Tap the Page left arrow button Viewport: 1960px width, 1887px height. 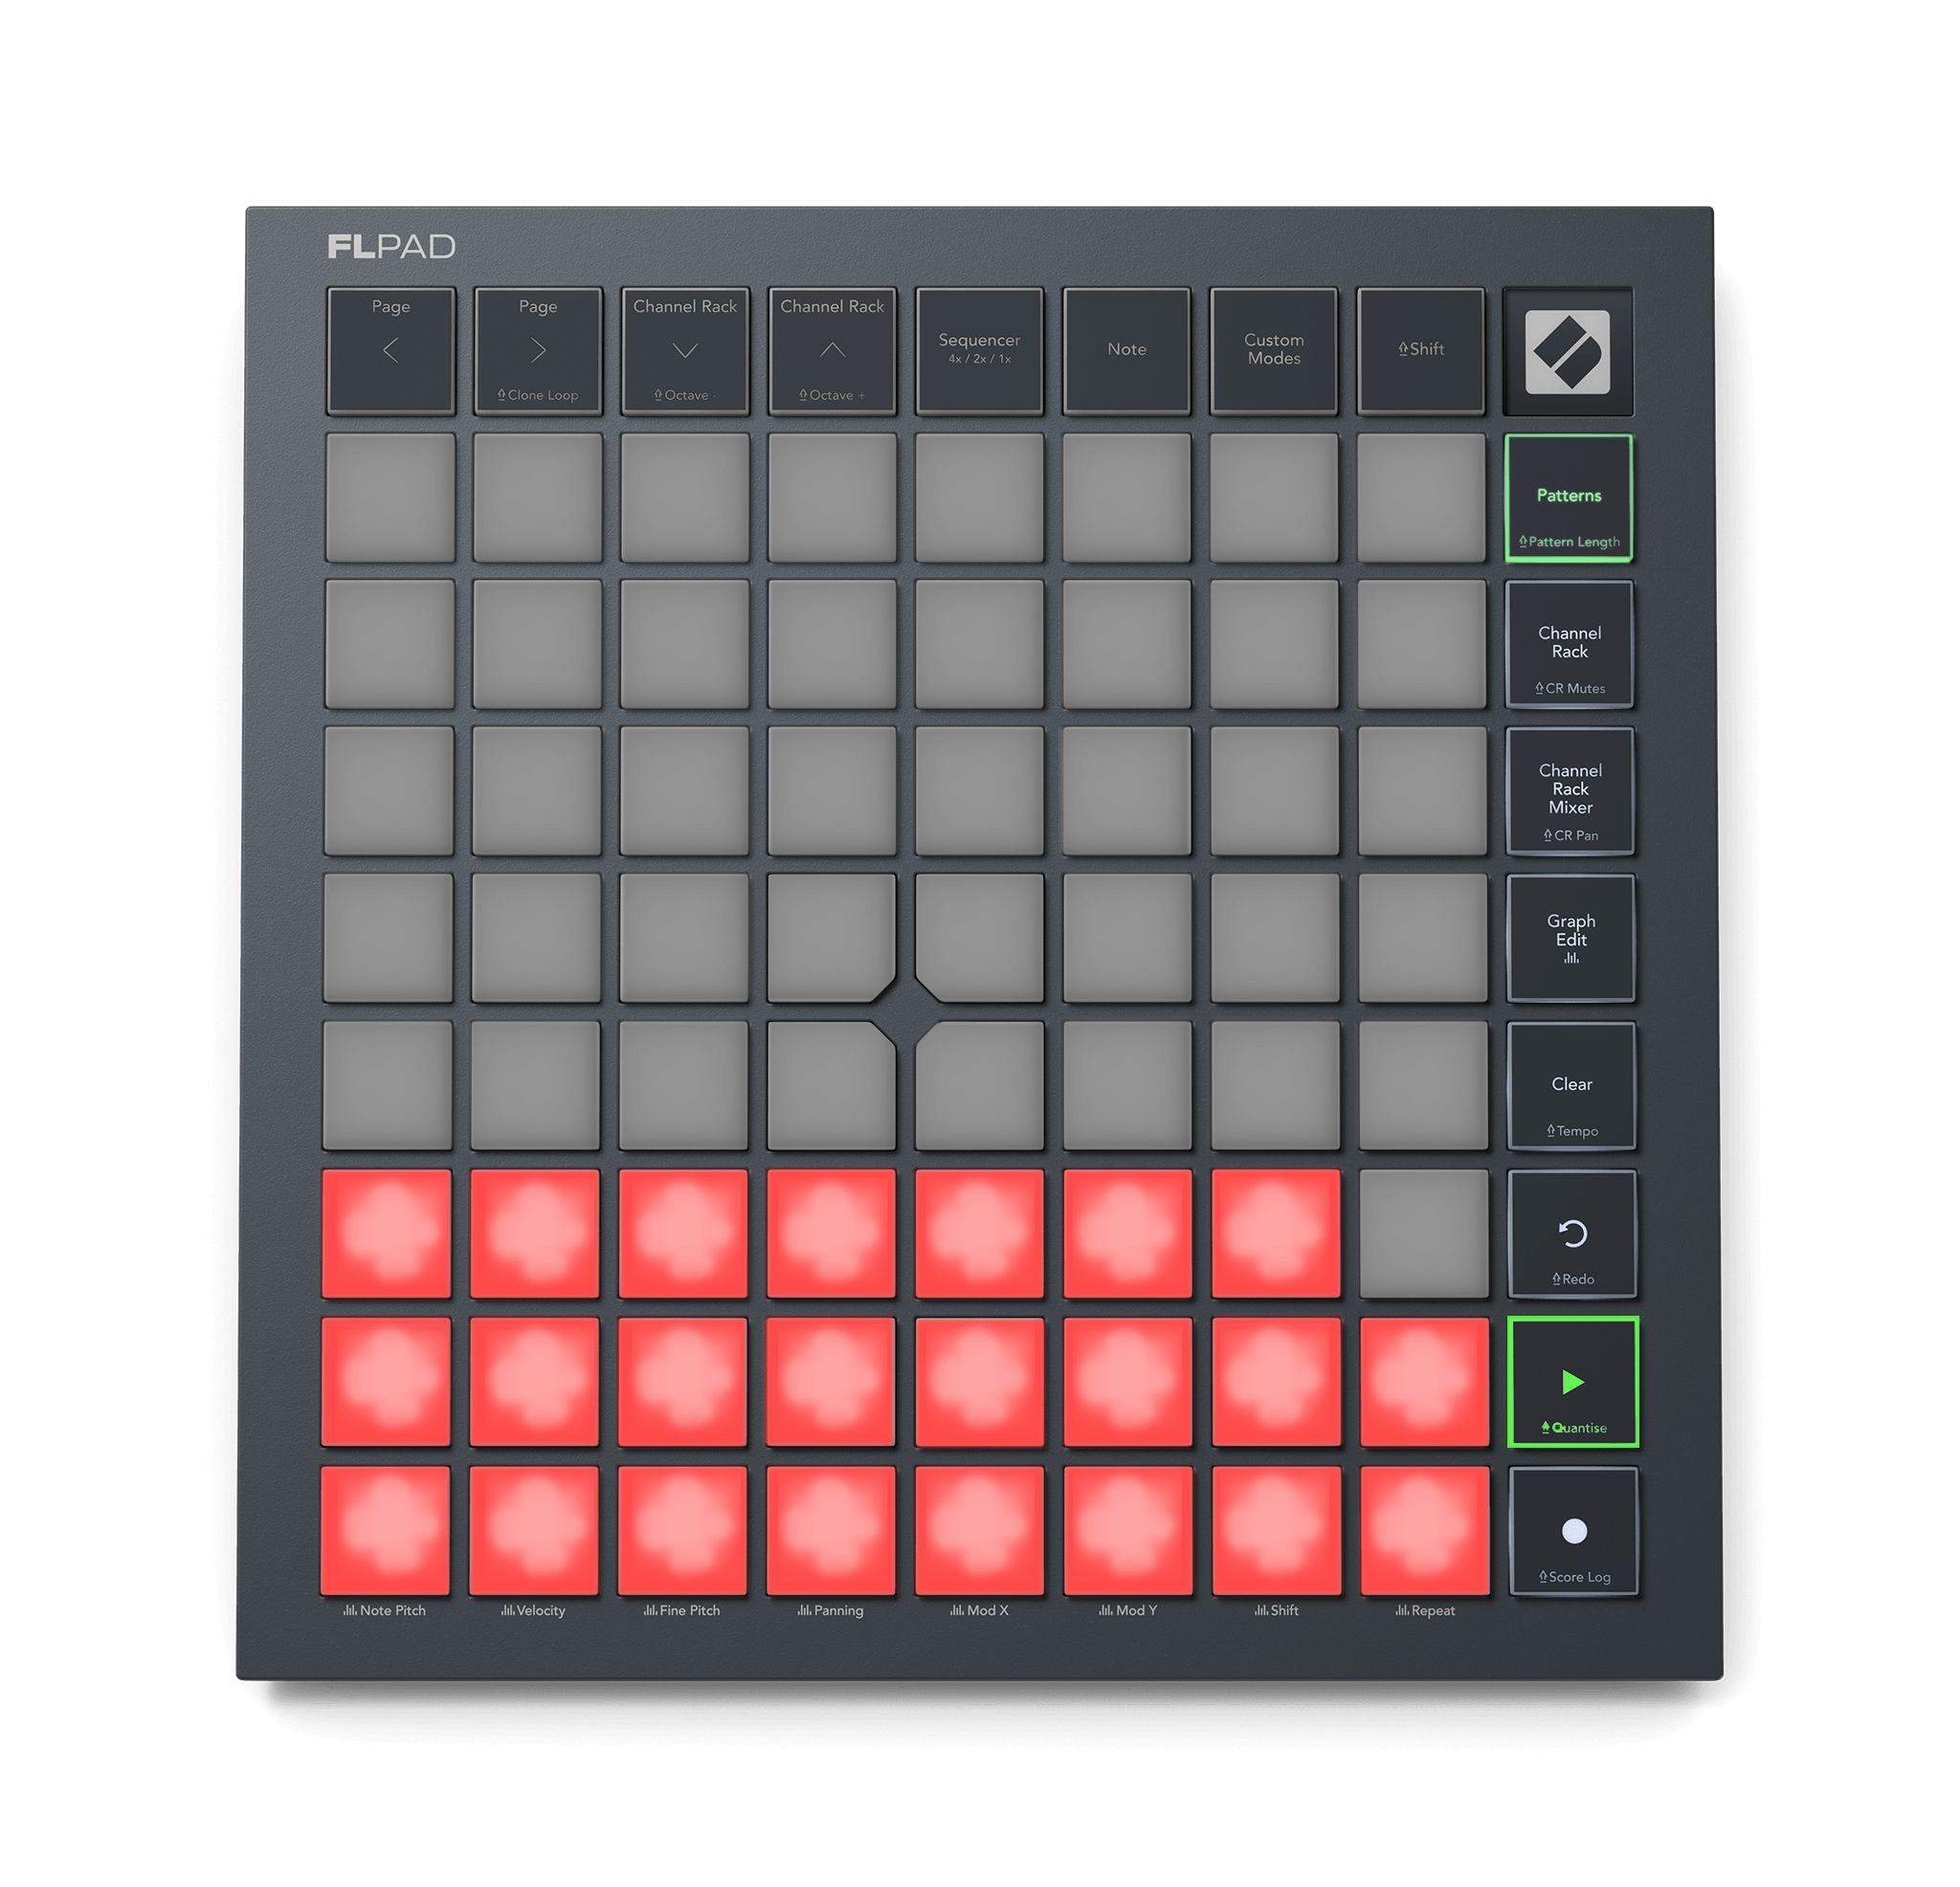point(390,351)
